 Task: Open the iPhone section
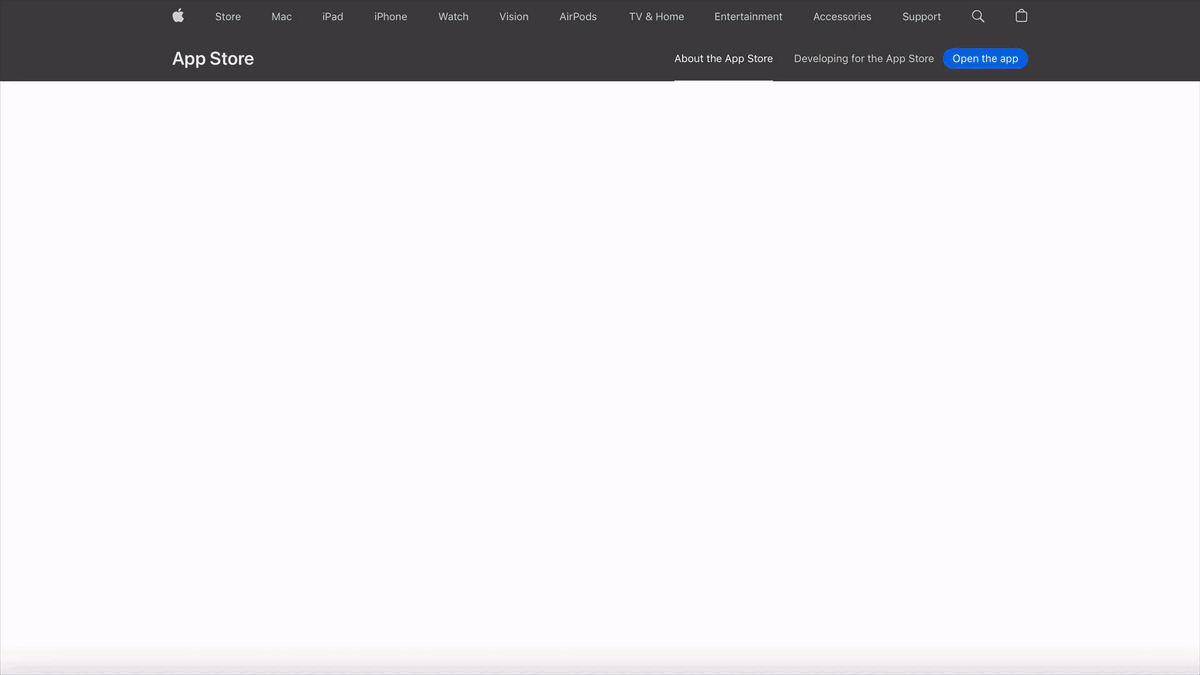[390, 16]
